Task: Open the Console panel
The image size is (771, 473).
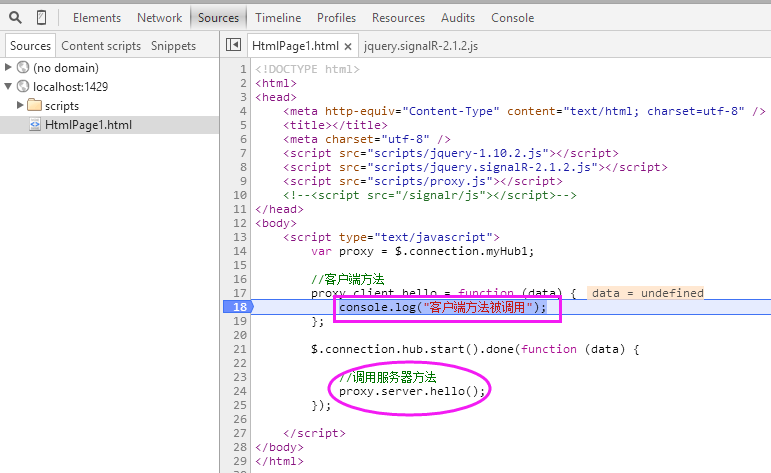Action: click(512, 18)
